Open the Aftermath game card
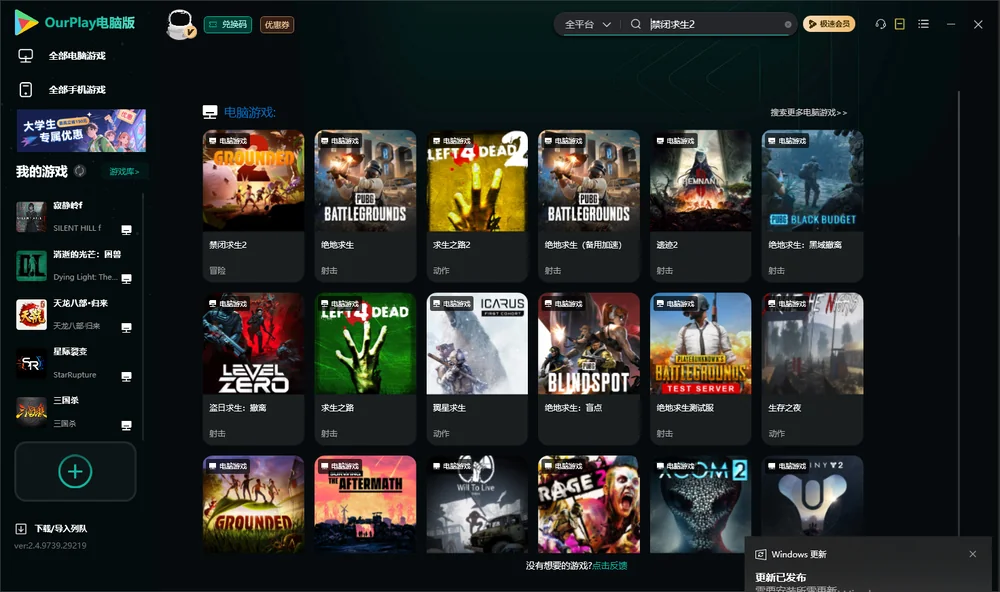The height and width of the screenshot is (592, 1000). point(365,504)
